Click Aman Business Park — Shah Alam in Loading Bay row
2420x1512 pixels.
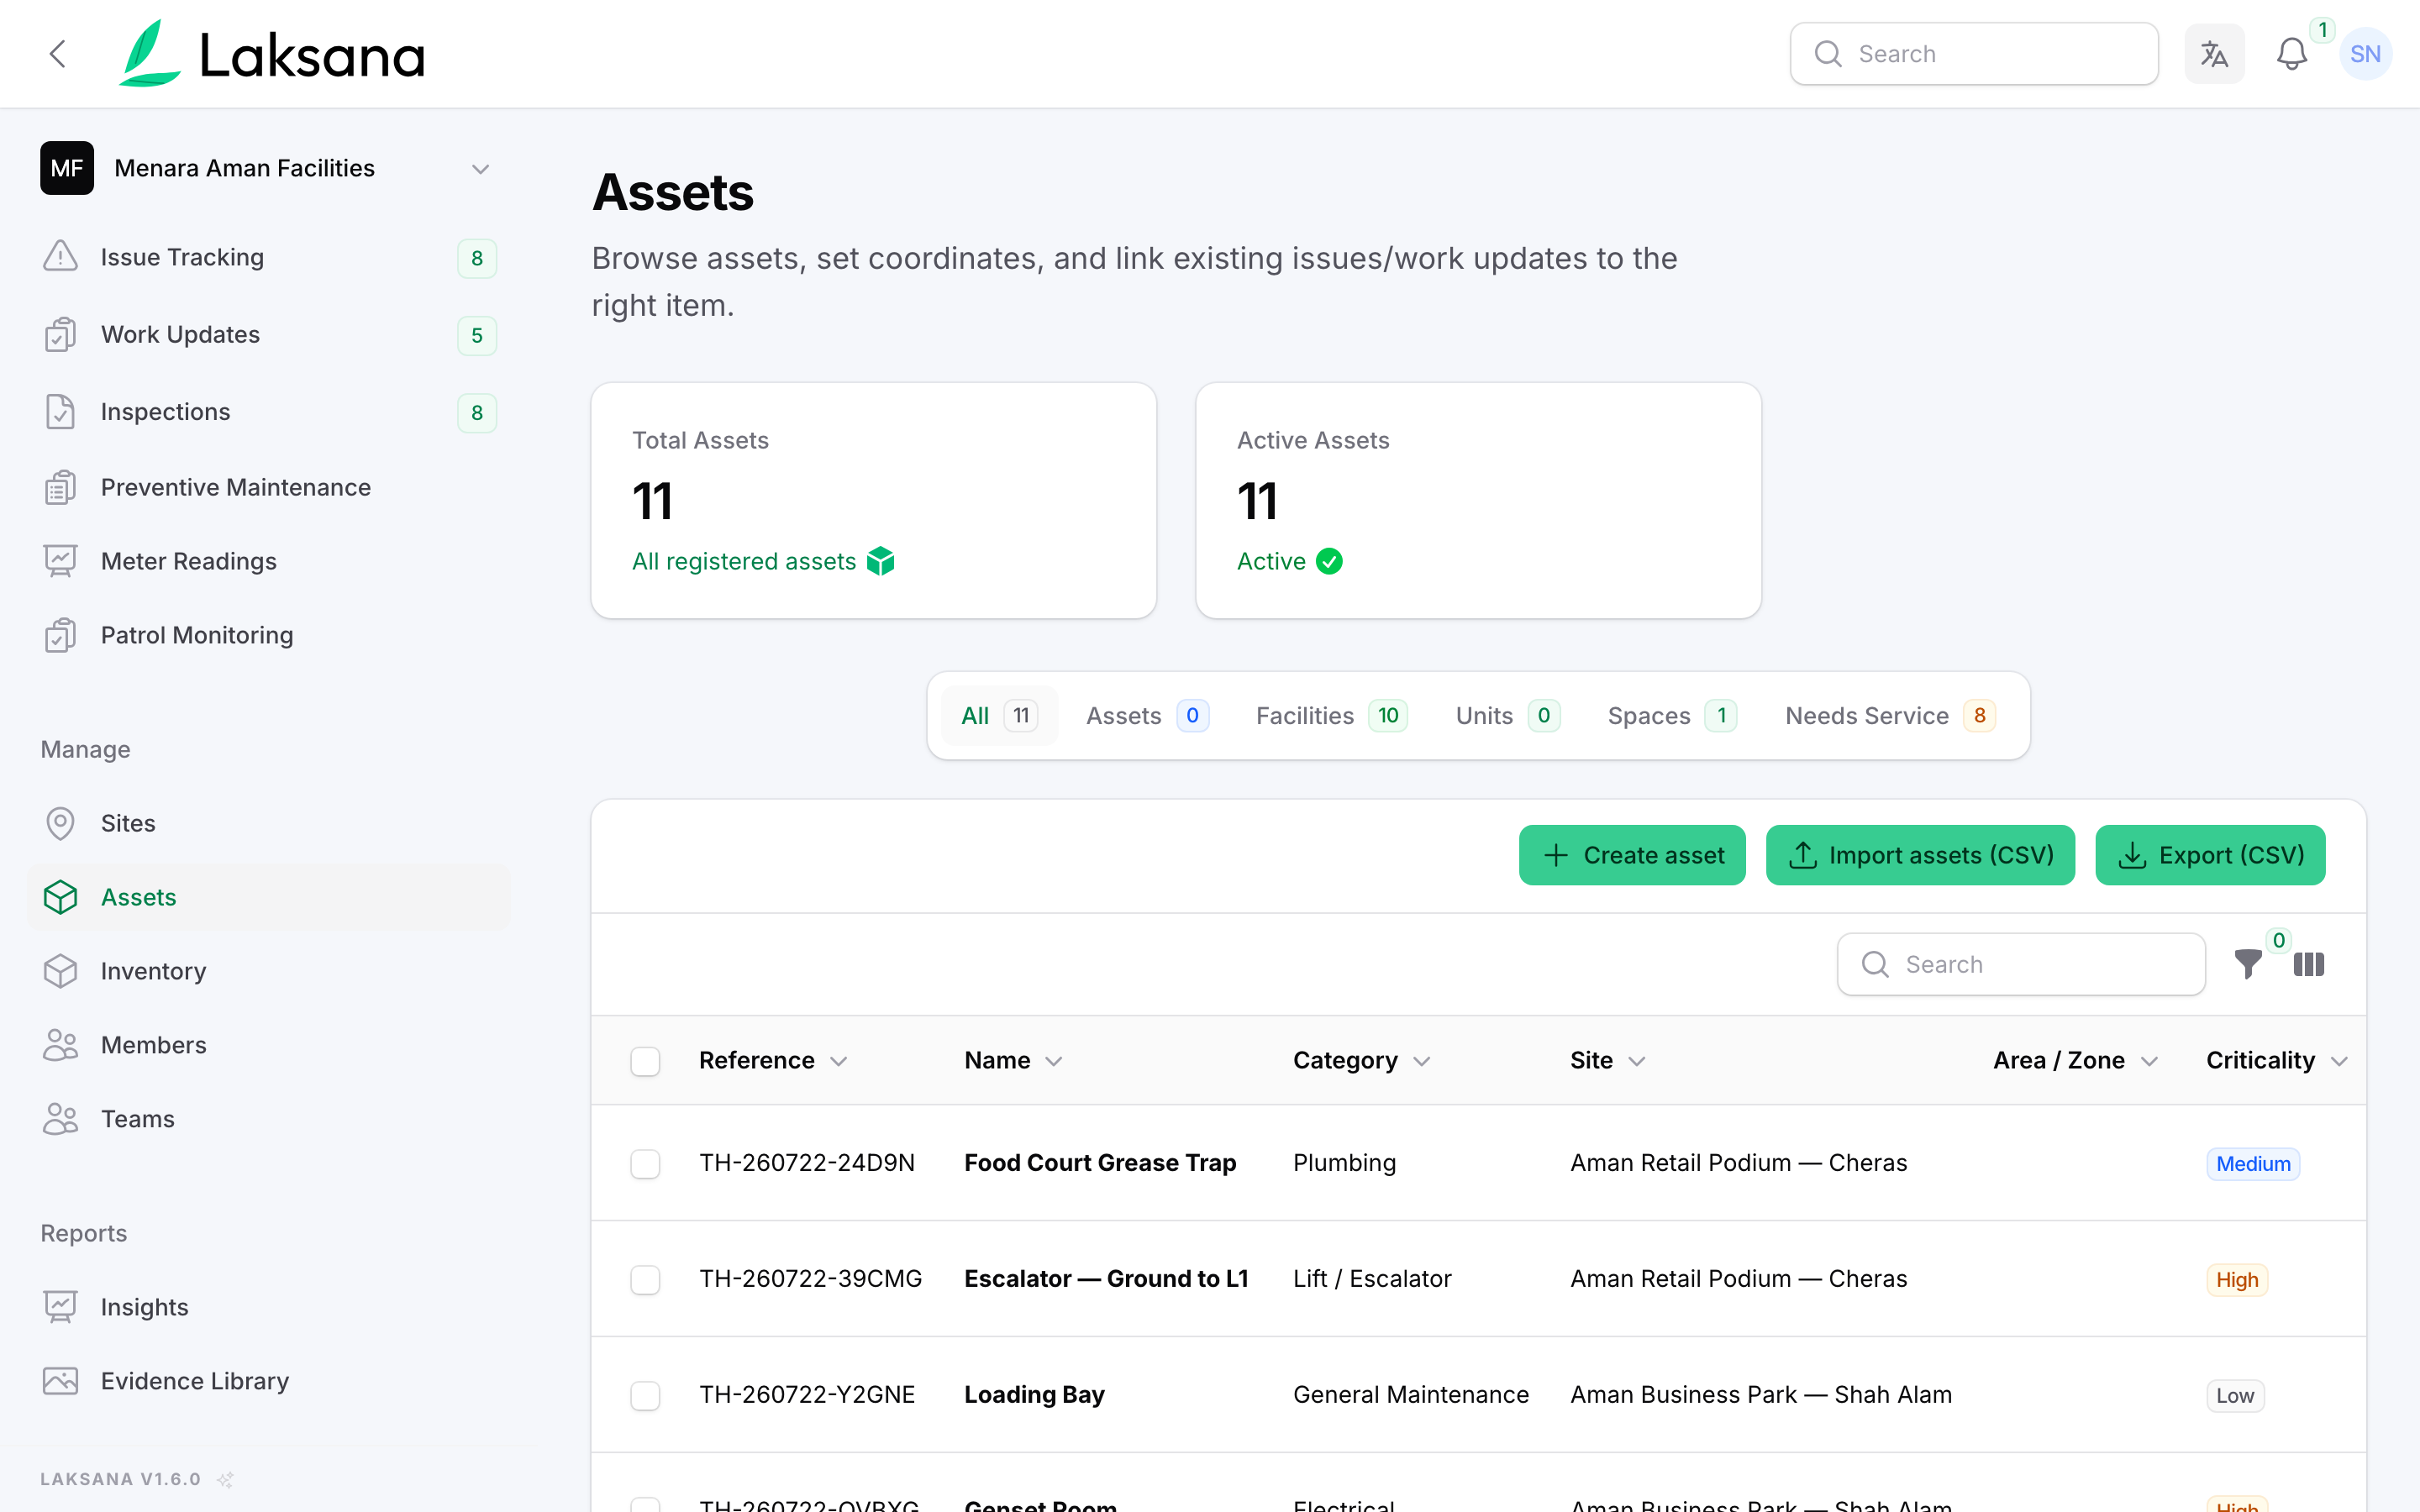[x=1761, y=1395]
